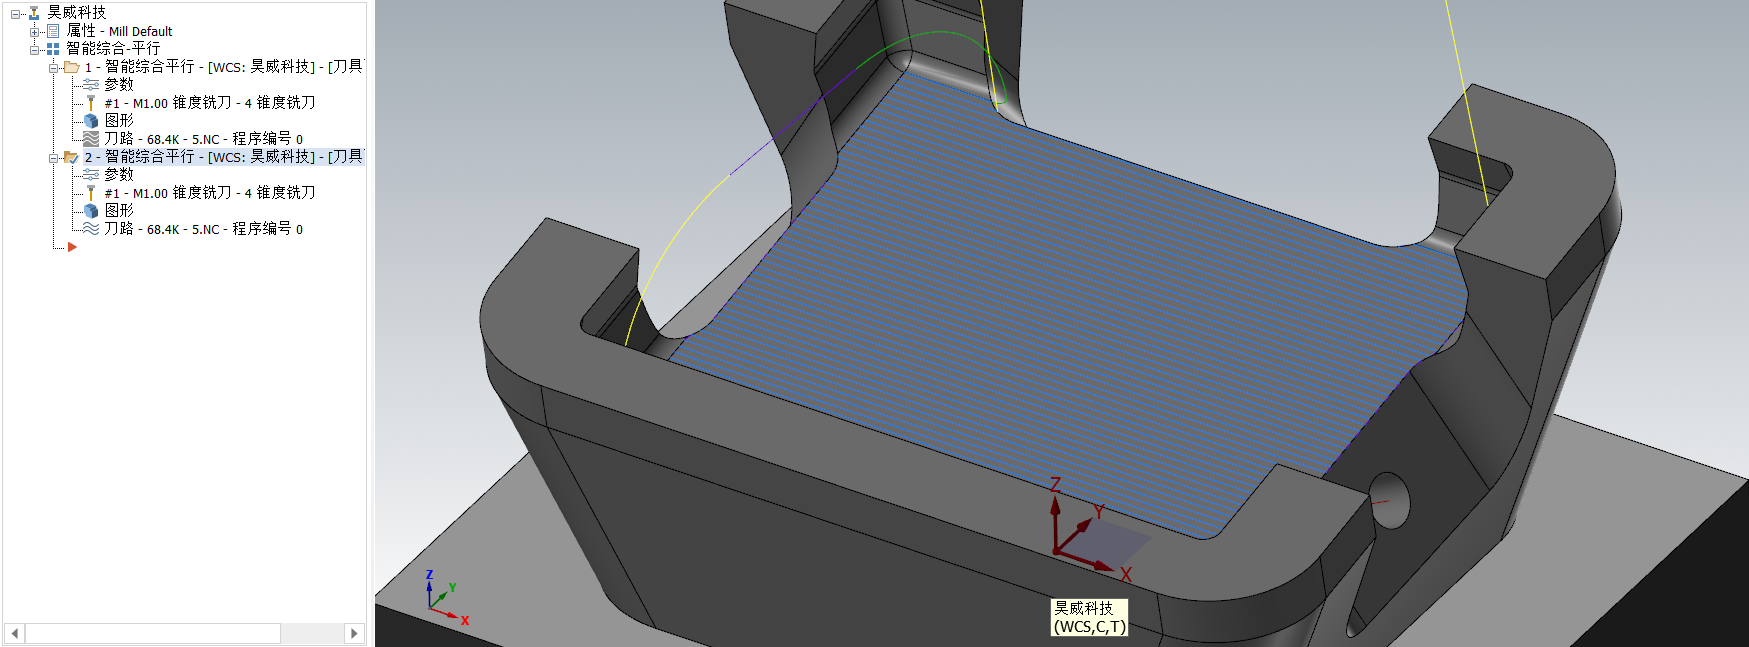
Task: Click the red WCS axes origin on the part
Action: click(x=1058, y=550)
